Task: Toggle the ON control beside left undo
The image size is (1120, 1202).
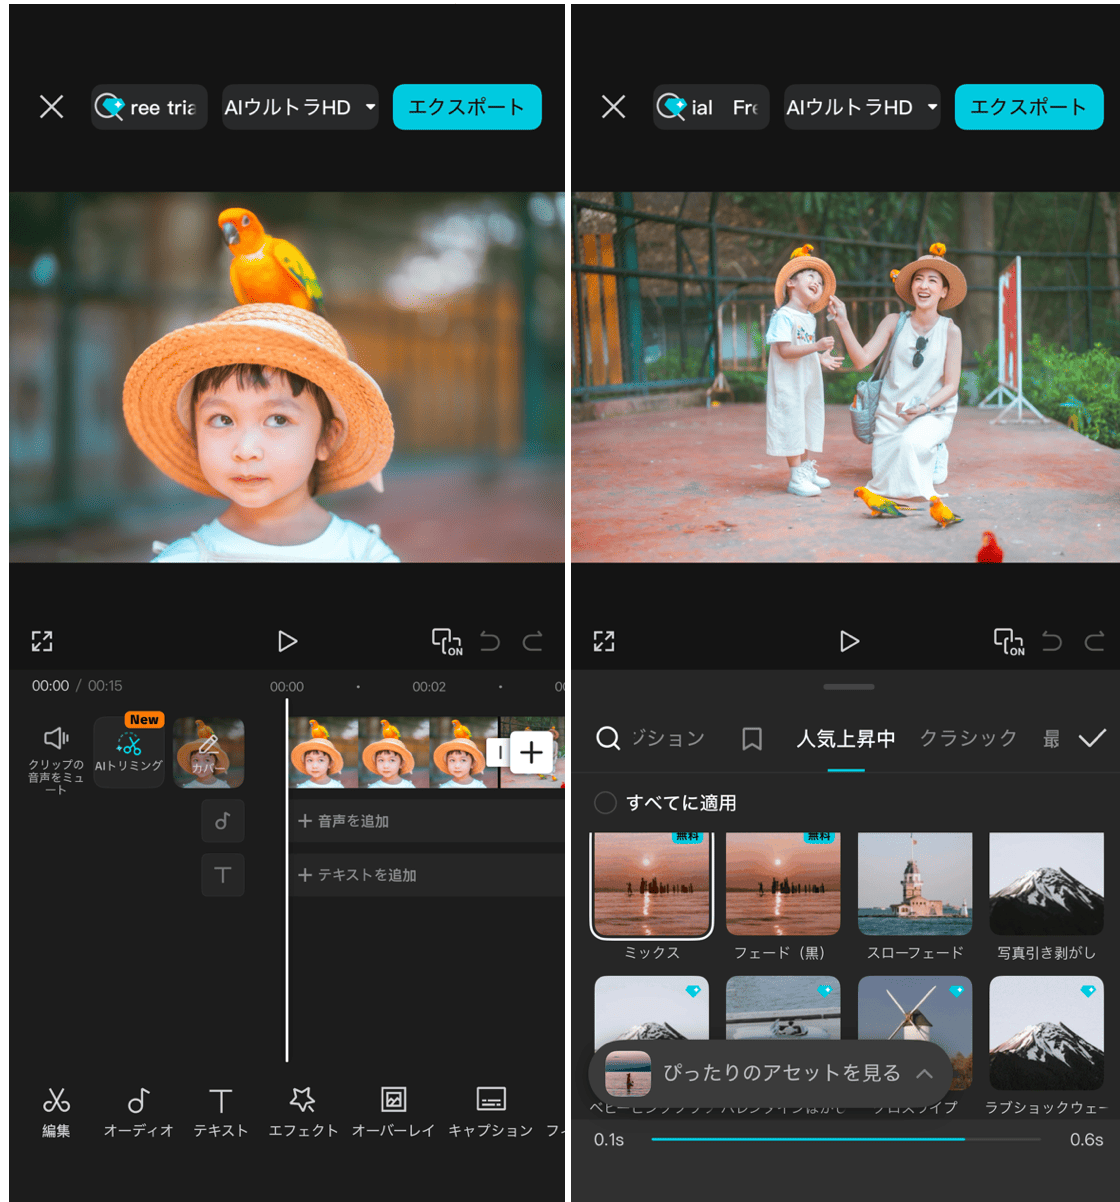Action: [x=446, y=641]
